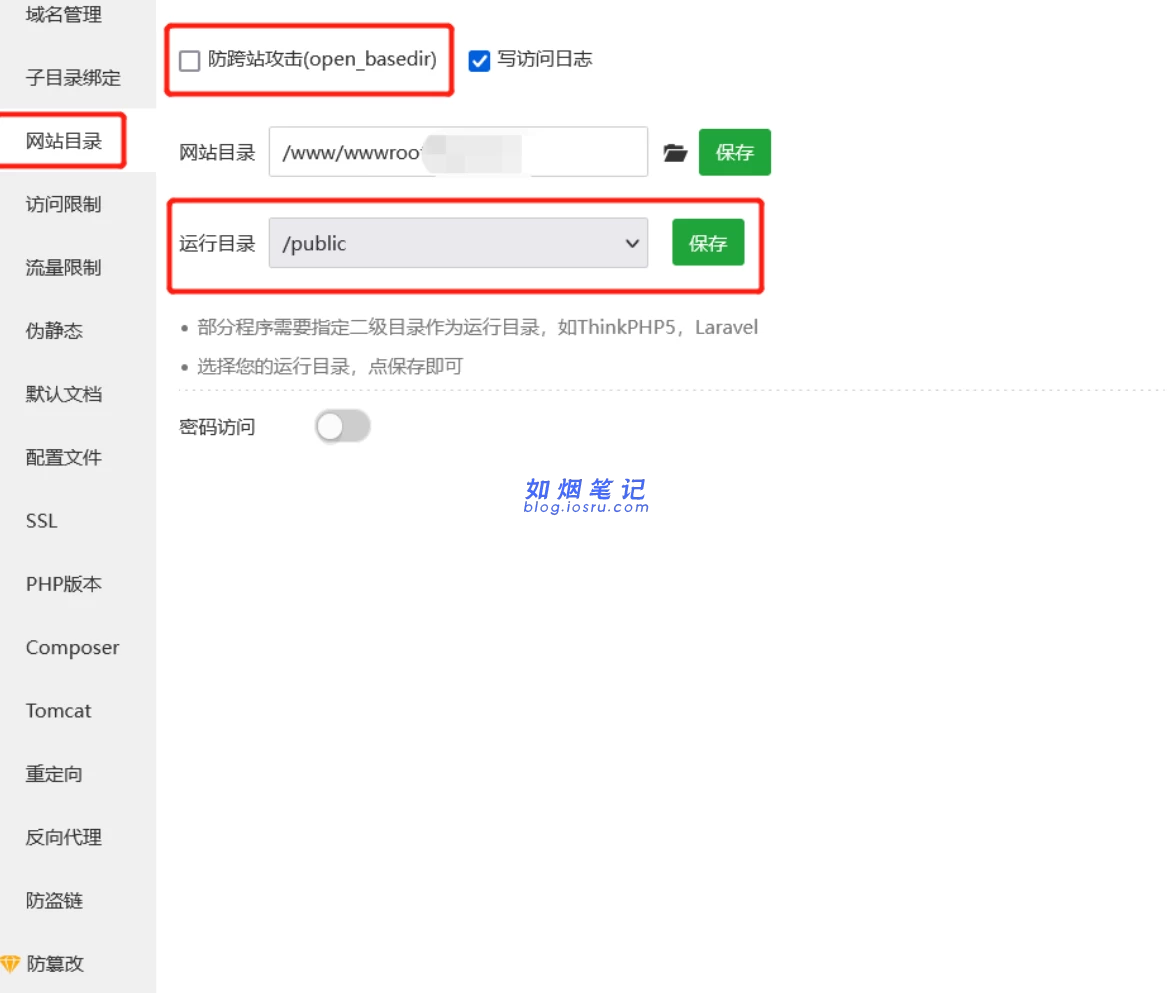Open 域名管理 in the sidebar
The image size is (1173, 993).
pyautogui.click(x=64, y=14)
